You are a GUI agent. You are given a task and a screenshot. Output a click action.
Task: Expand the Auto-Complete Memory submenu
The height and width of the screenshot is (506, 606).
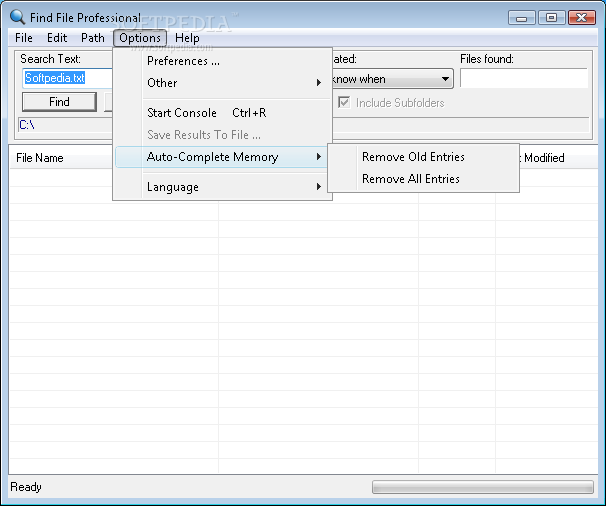coord(223,157)
